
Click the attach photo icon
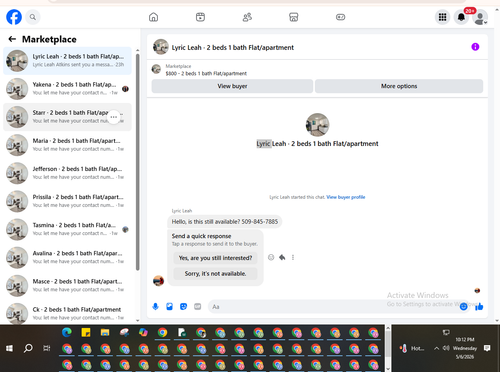point(169,307)
